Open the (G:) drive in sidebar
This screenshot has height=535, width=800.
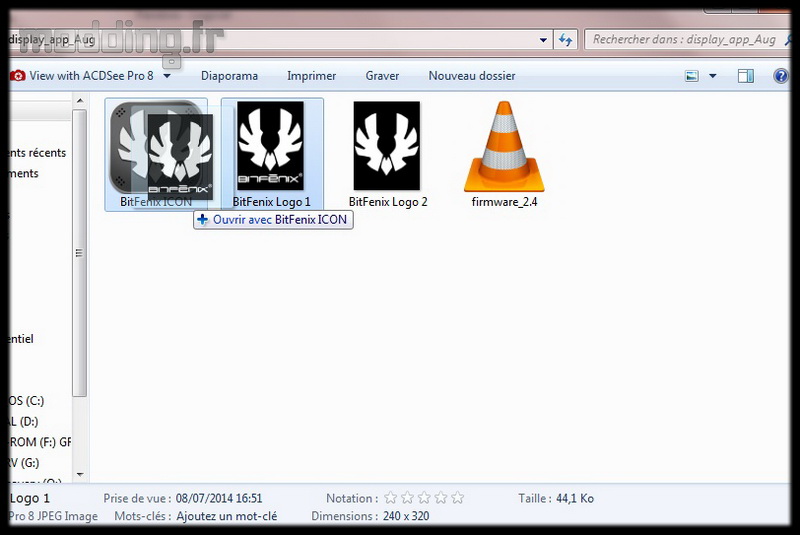23,463
